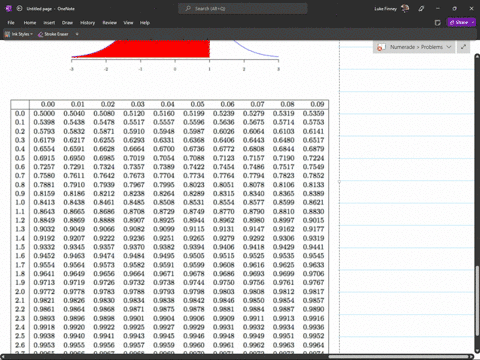Click the cell value 0.9964
Image resolution: width=480 pixels, height=360 pixels.
[313, 345]
